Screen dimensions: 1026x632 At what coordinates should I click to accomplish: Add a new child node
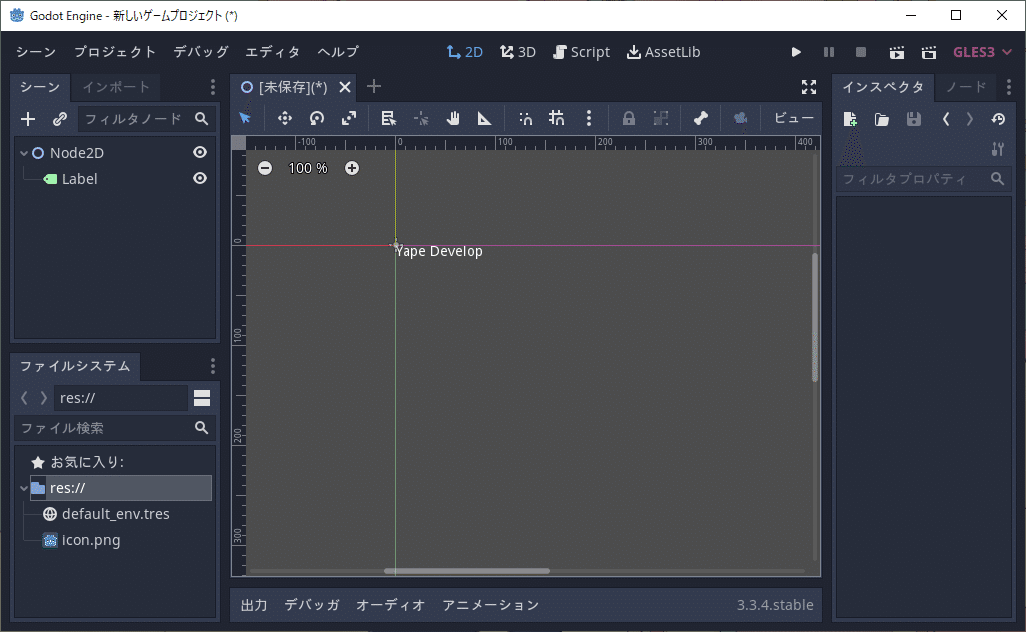(x=28, y=119)
